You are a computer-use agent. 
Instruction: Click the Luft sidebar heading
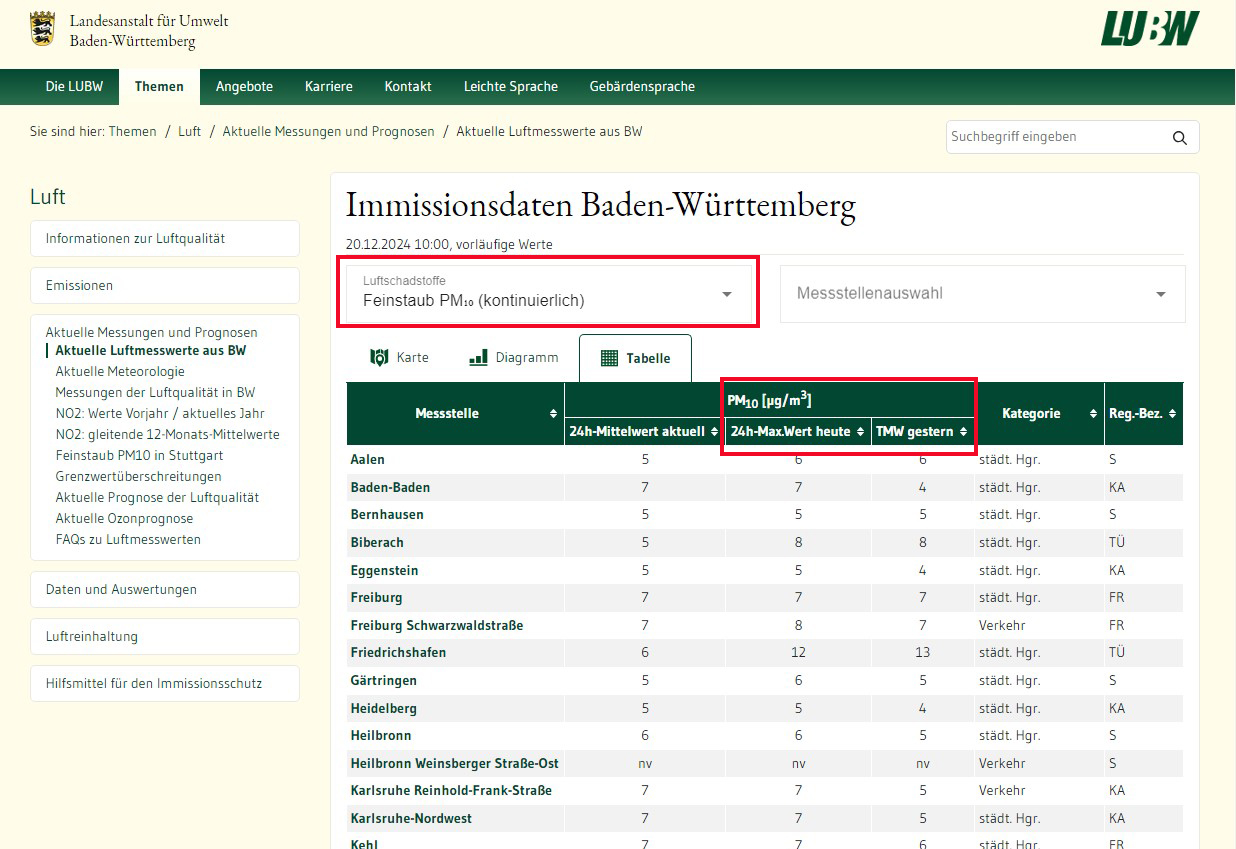click(47, 197)
